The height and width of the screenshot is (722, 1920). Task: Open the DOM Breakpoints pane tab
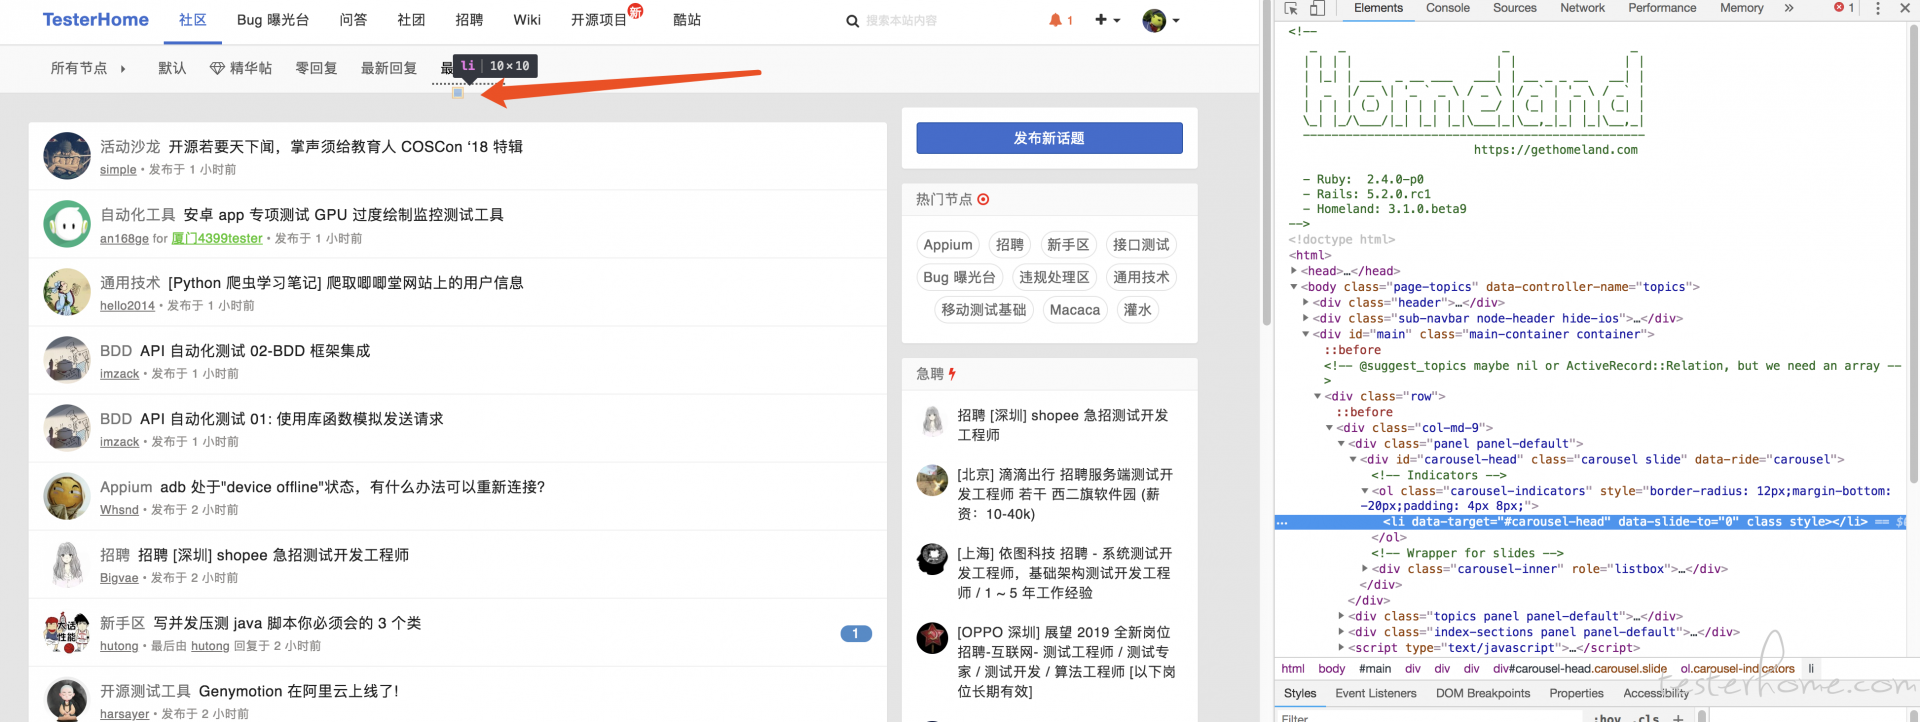click(1483, 694)
